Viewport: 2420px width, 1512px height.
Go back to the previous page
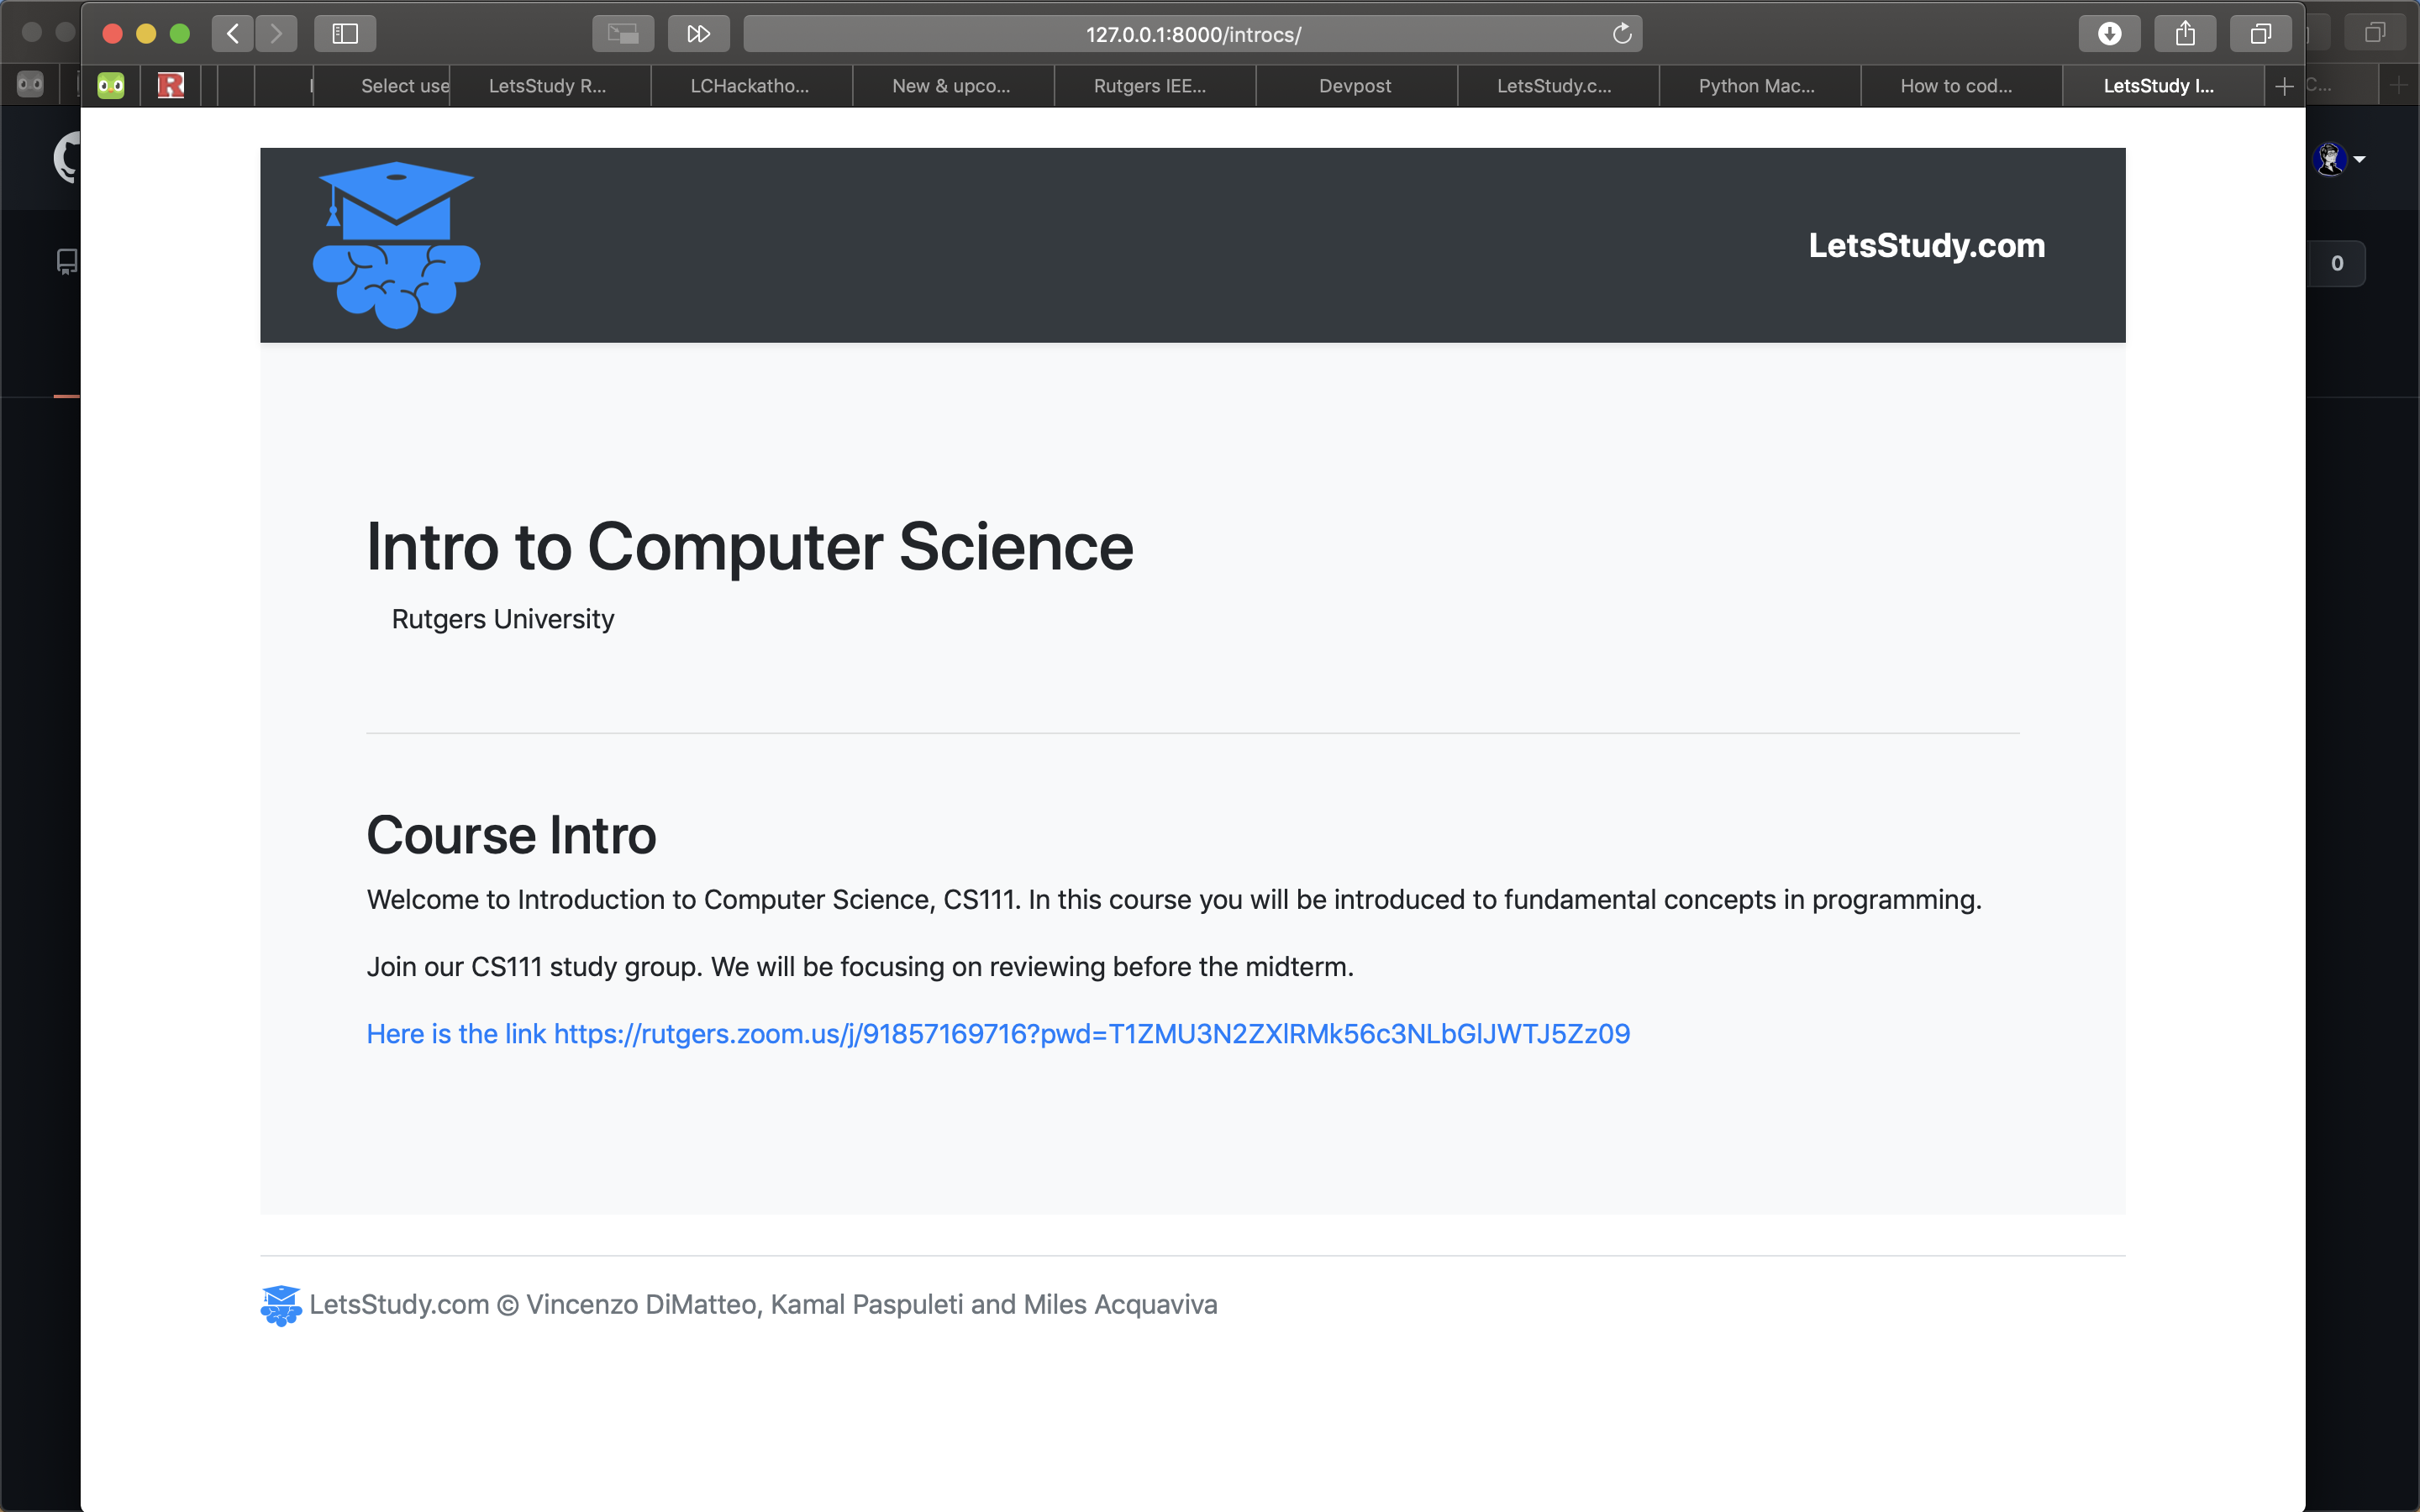pos(232,34)
